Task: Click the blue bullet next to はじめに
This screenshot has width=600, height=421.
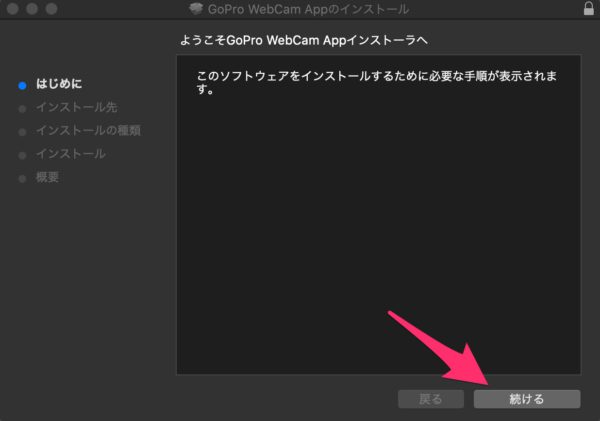Action: [23, 85]
